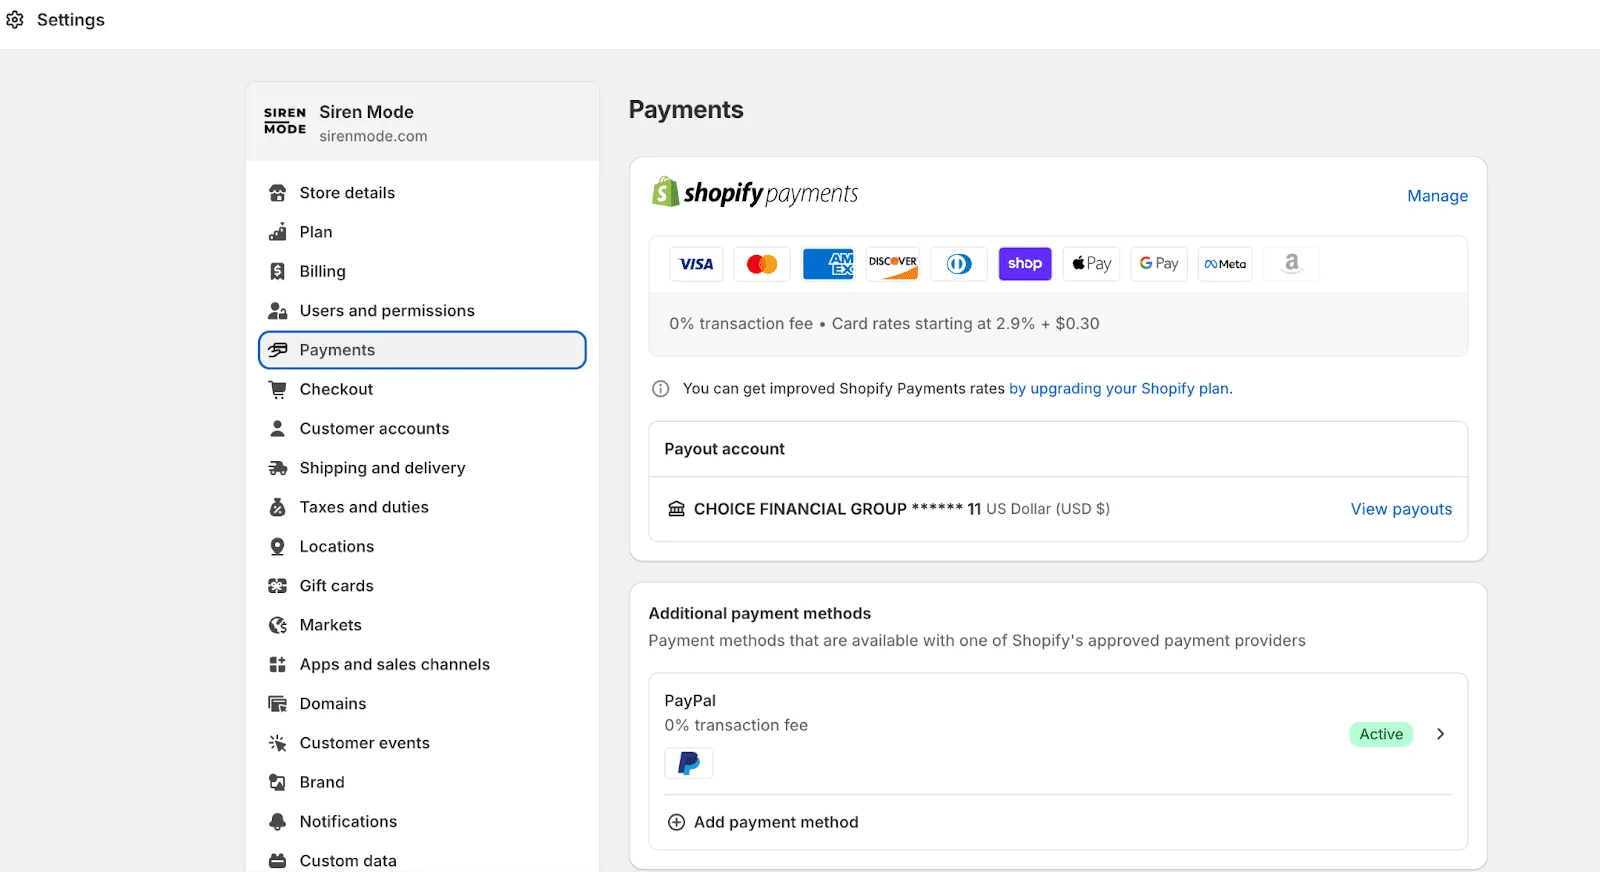1600x872 pixels.
Task: Click the Mastercard icon
Action: click(762, 264)
